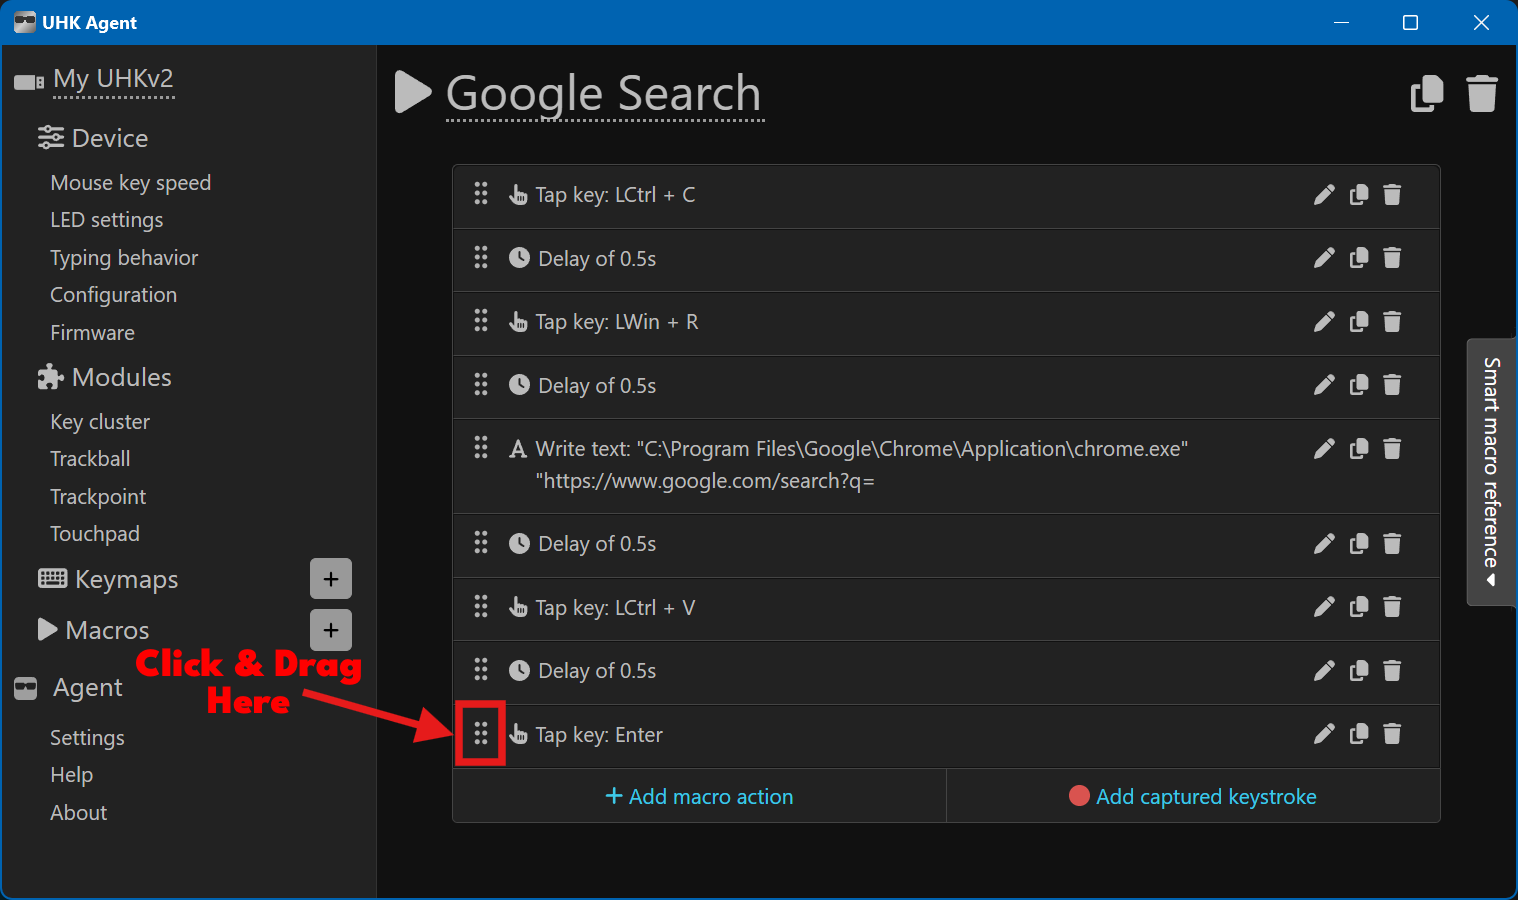Open the LED settings page
The height and width of the screenshot is (900, 1518).
(x=107, y=220)
